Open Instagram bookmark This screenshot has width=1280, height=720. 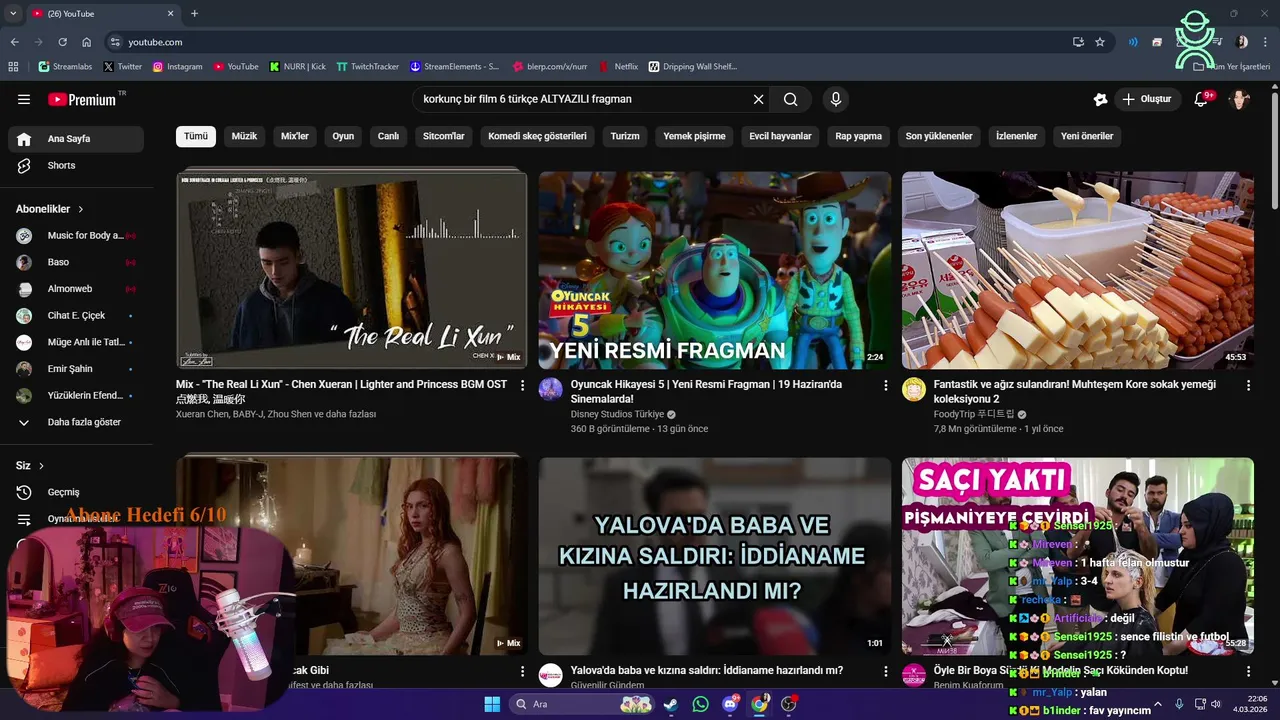click(177, 67)
